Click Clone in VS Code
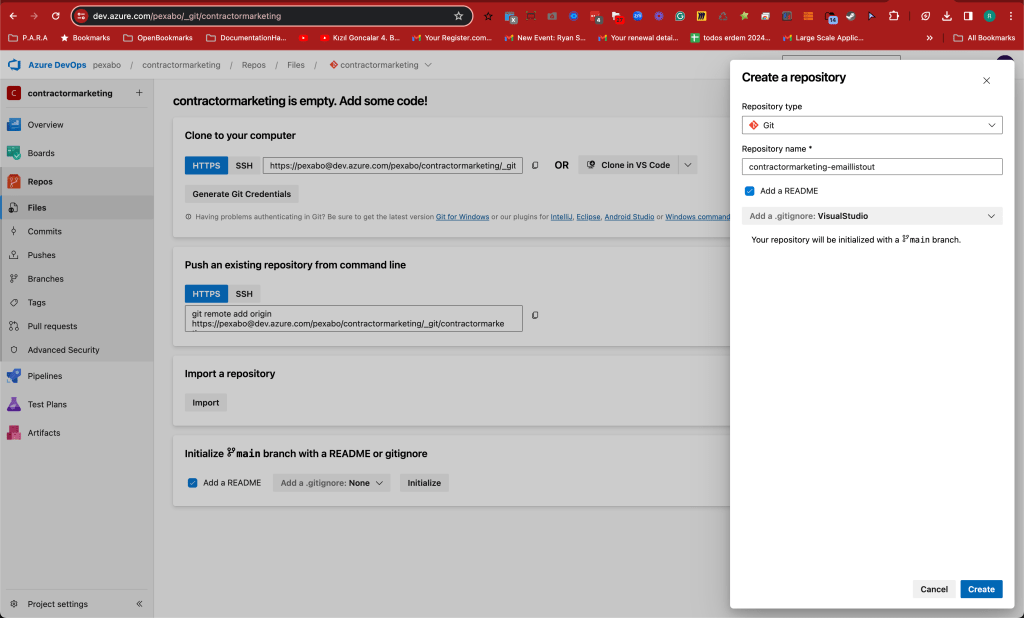 [x=628, y=165]
